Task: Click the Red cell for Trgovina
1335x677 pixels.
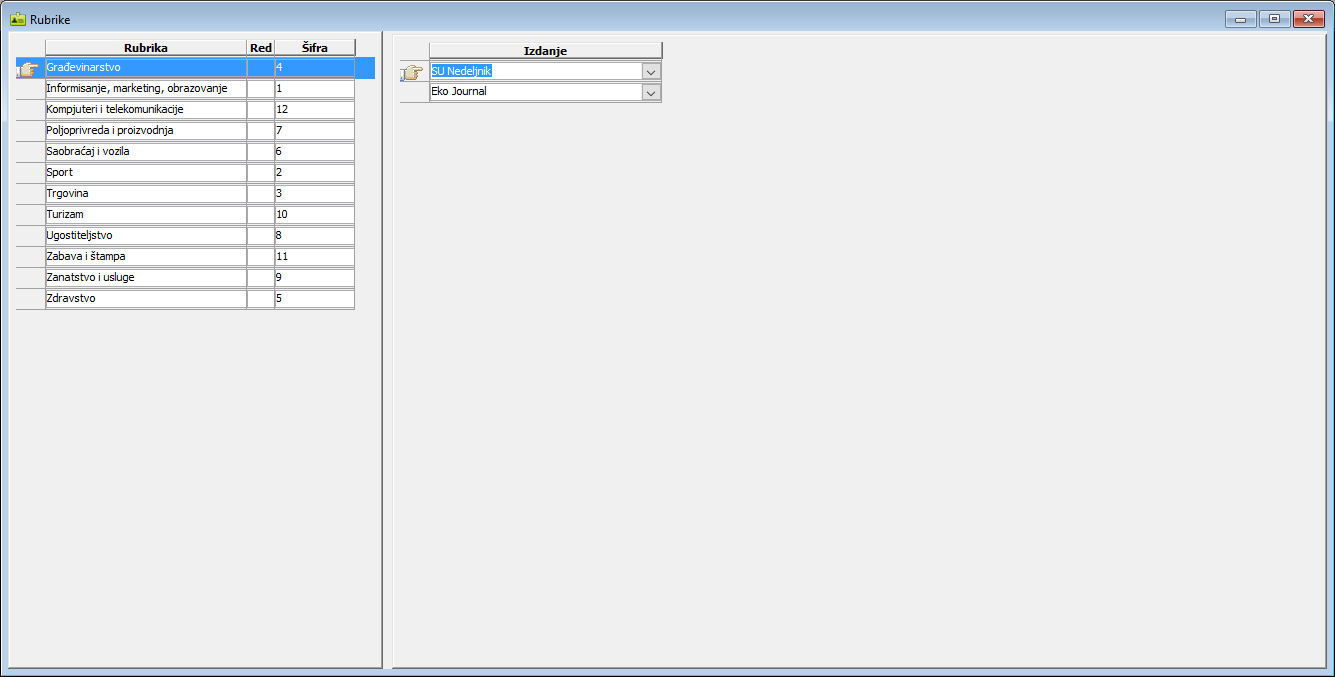Action: 260,194
